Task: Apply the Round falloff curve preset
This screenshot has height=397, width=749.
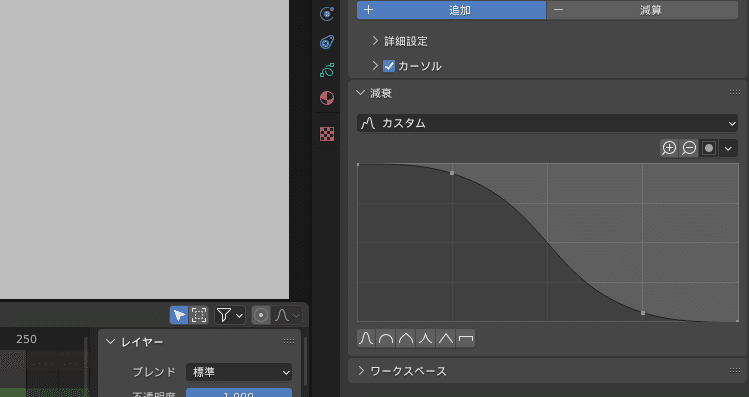Action: click(x=386, y=338)
